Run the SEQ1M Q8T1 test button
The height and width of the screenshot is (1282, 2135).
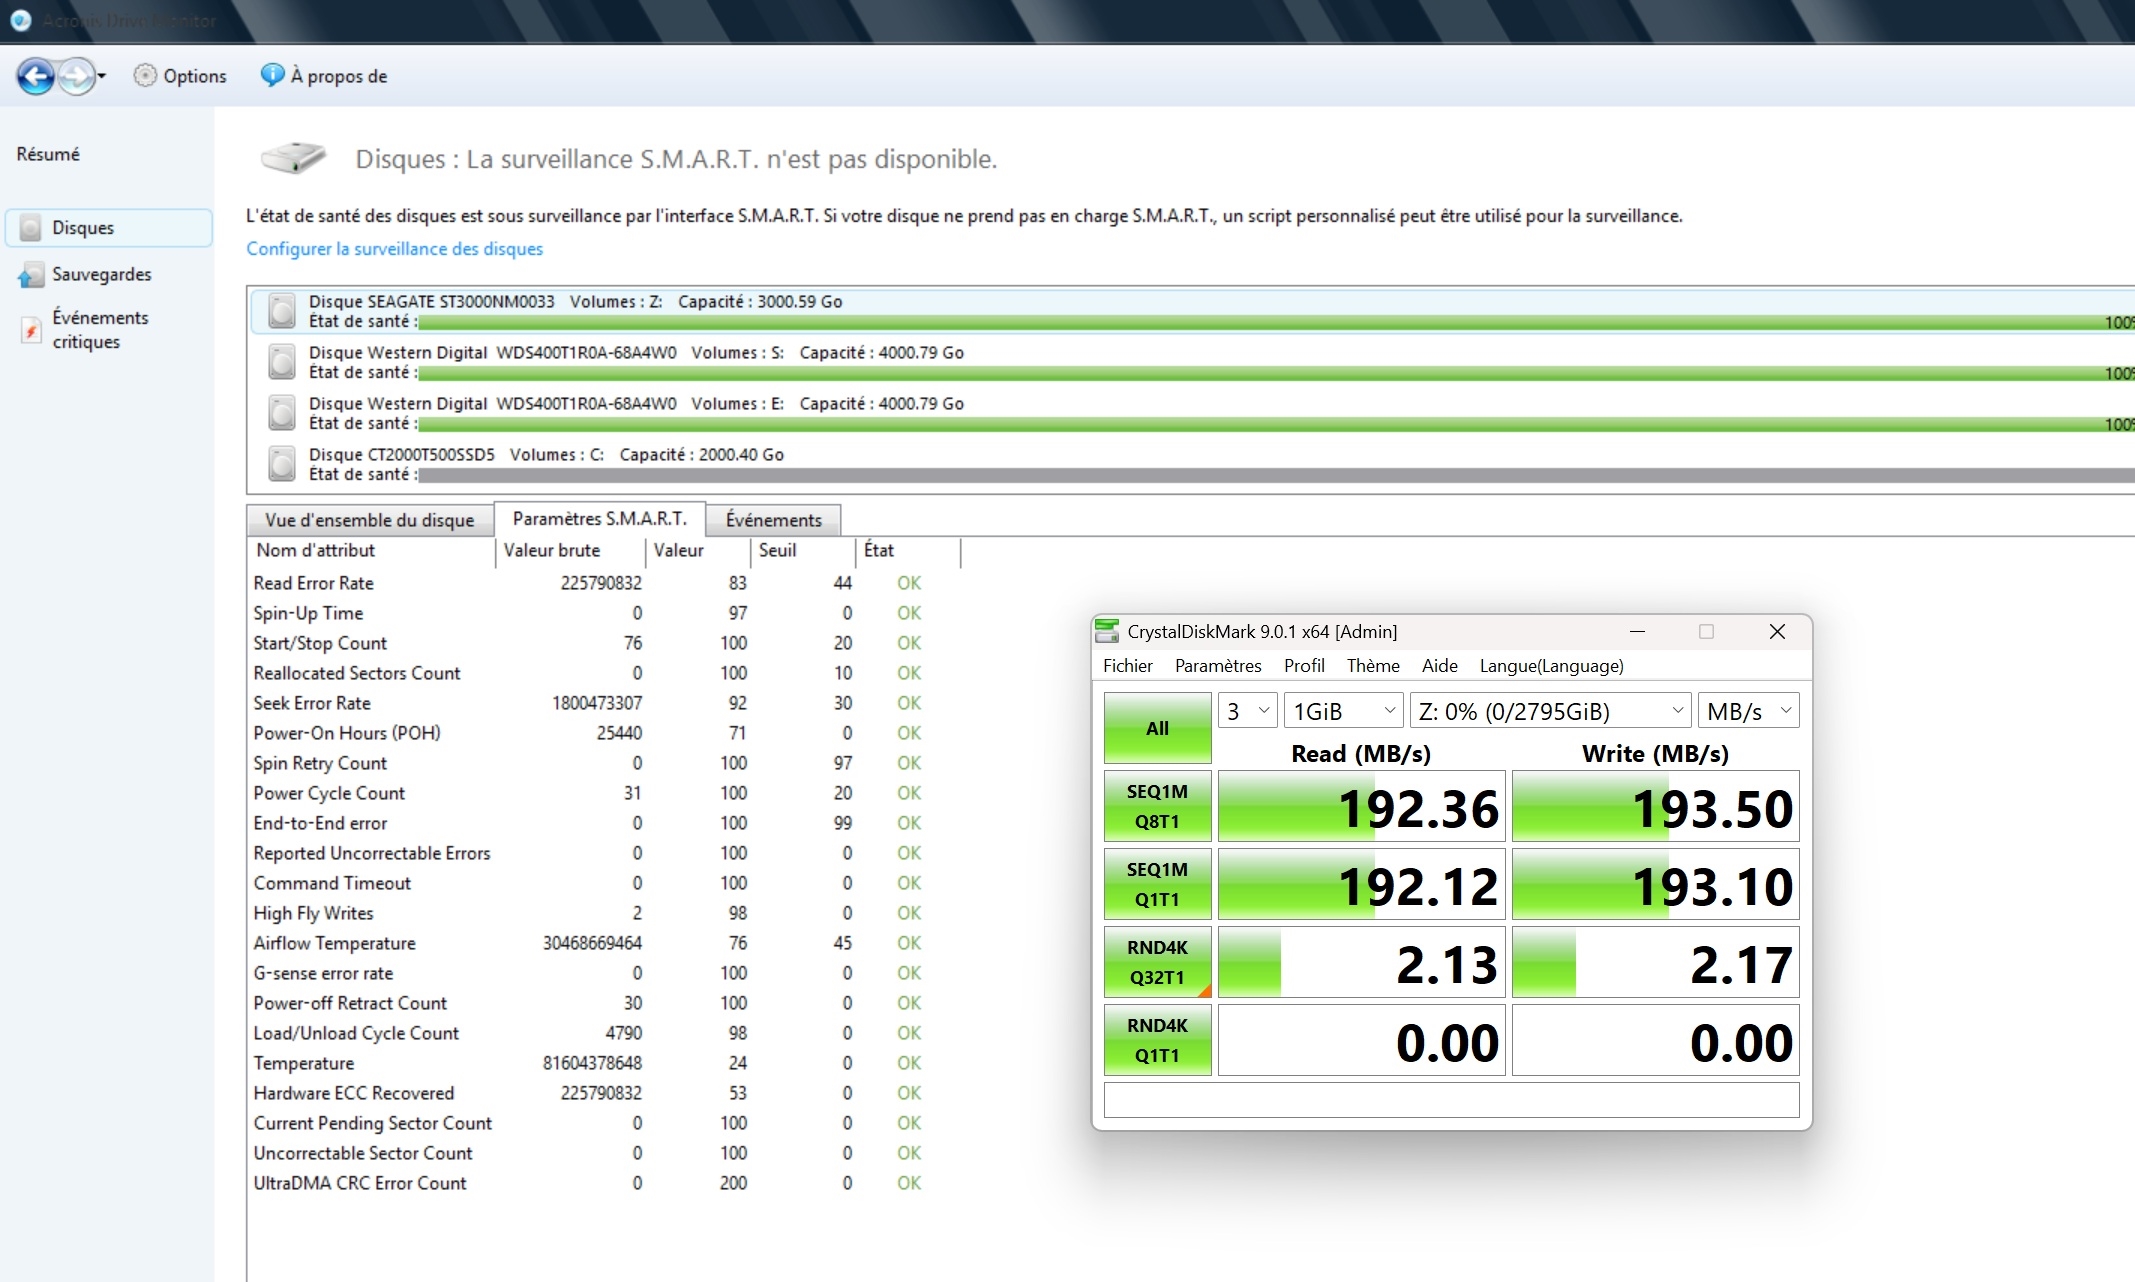(x=1157, y=806)
